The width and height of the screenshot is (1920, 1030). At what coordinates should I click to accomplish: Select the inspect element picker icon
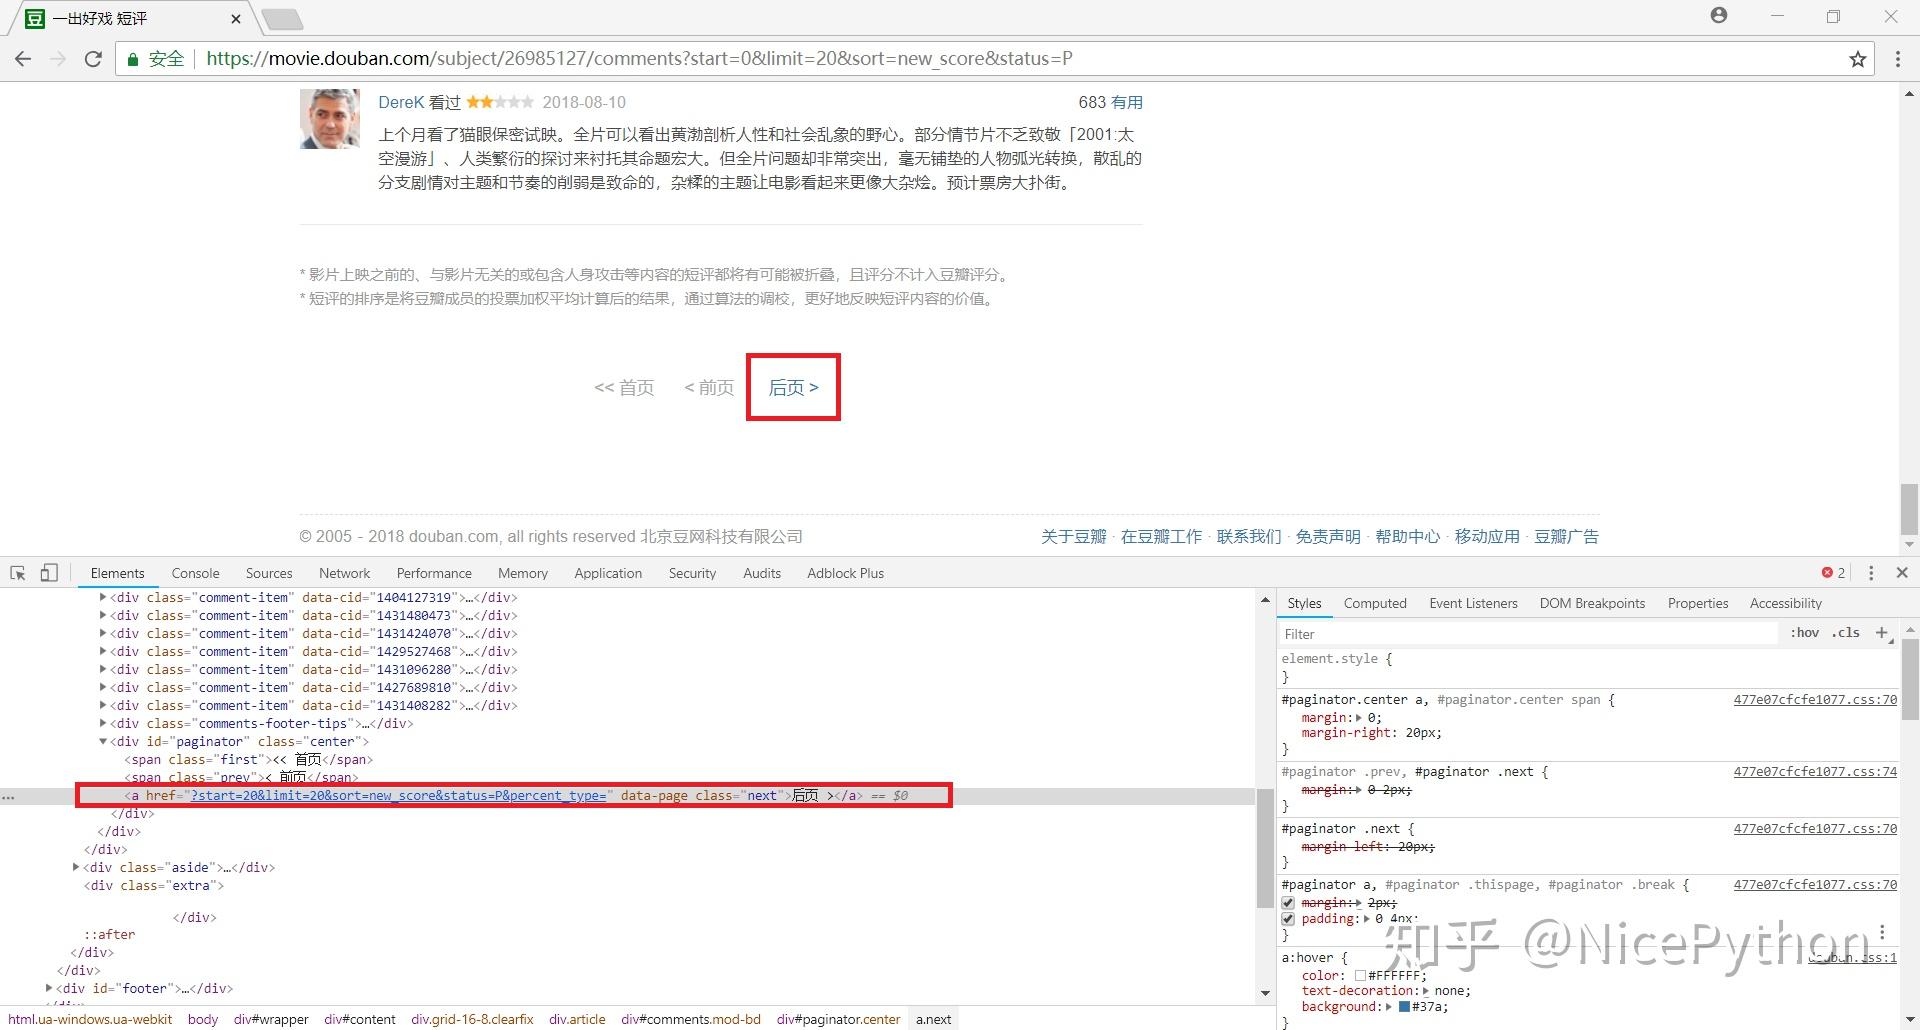click(x=16, y=572)
